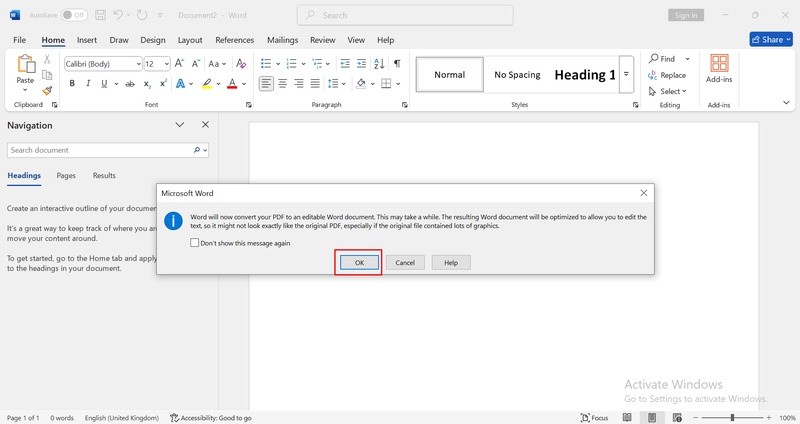Screen dimensions: 800x424
Task: Click the Decrease Indent icon
Action: click(345, 63)
